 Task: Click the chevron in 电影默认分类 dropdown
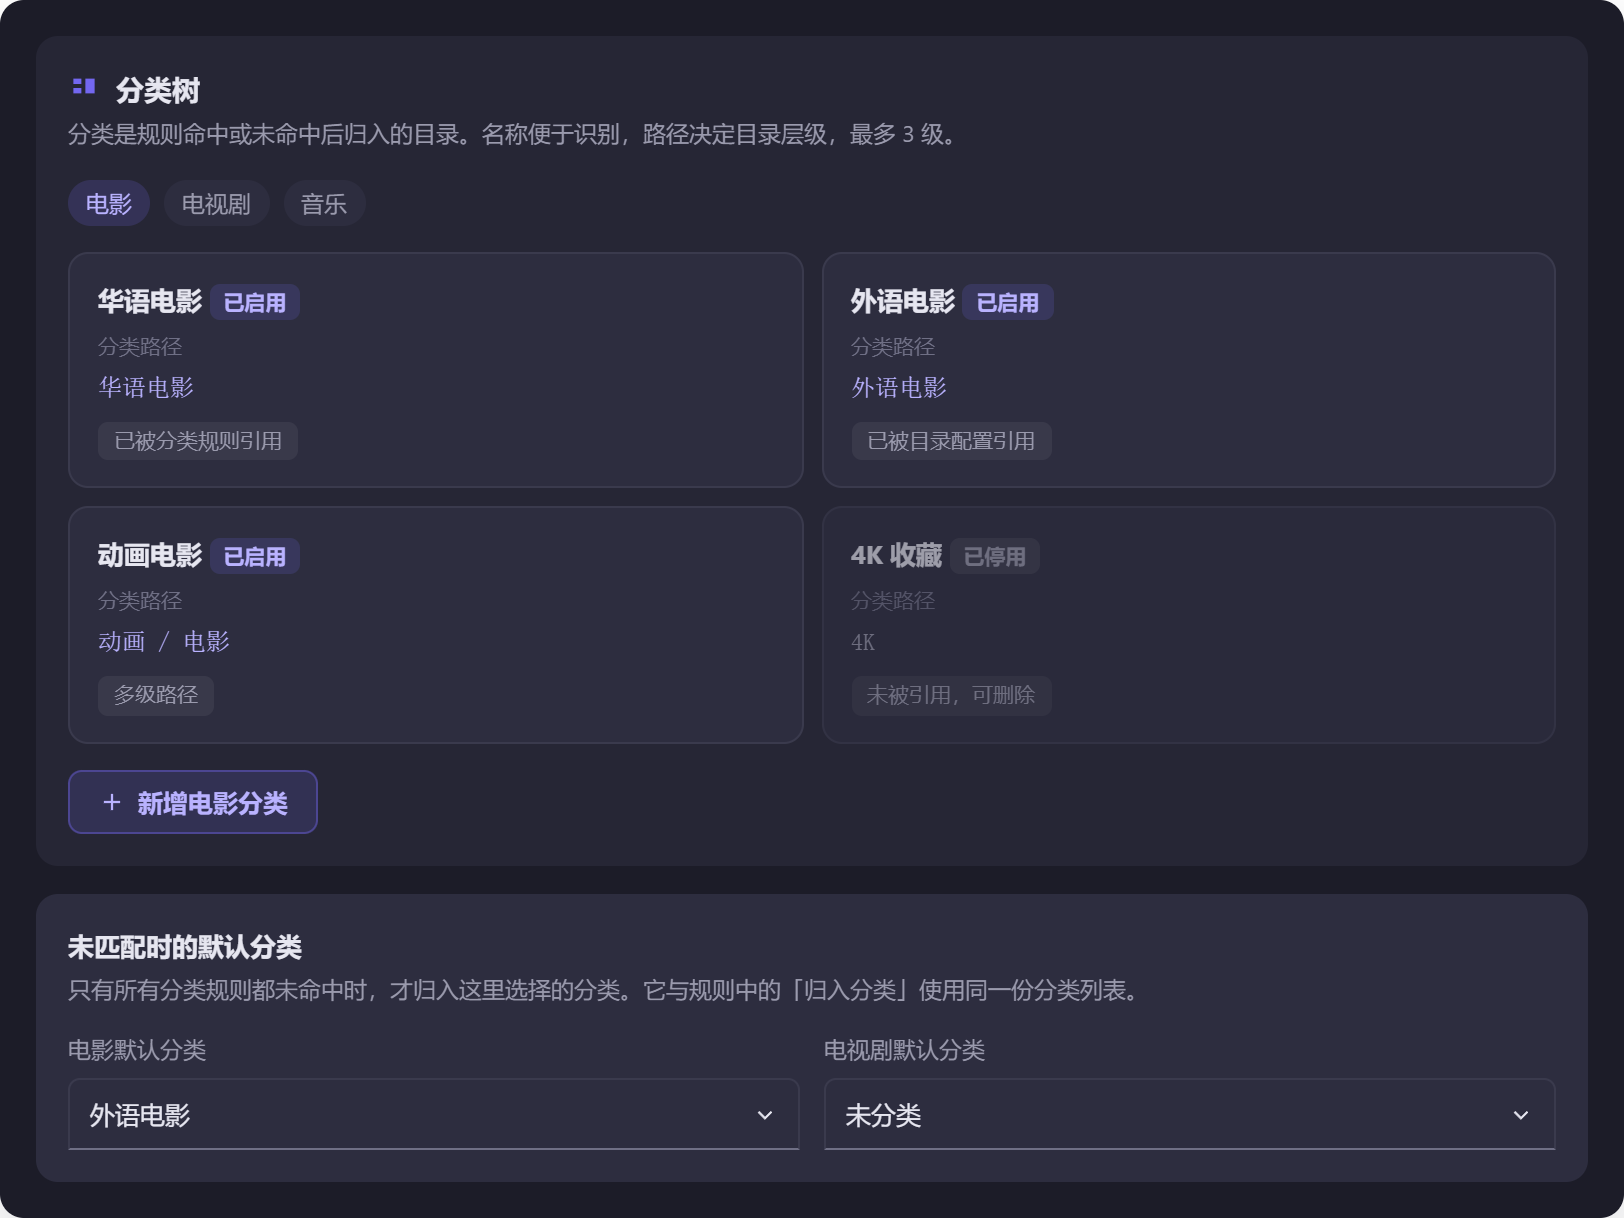tap(765, 1115)
